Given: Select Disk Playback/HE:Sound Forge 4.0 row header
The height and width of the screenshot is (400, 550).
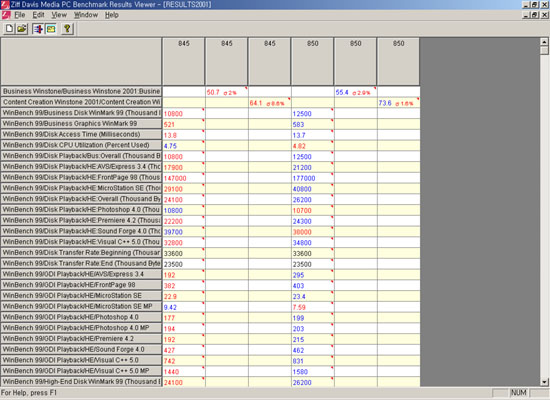Looking at the screenshot, I should tap(81, 231).
